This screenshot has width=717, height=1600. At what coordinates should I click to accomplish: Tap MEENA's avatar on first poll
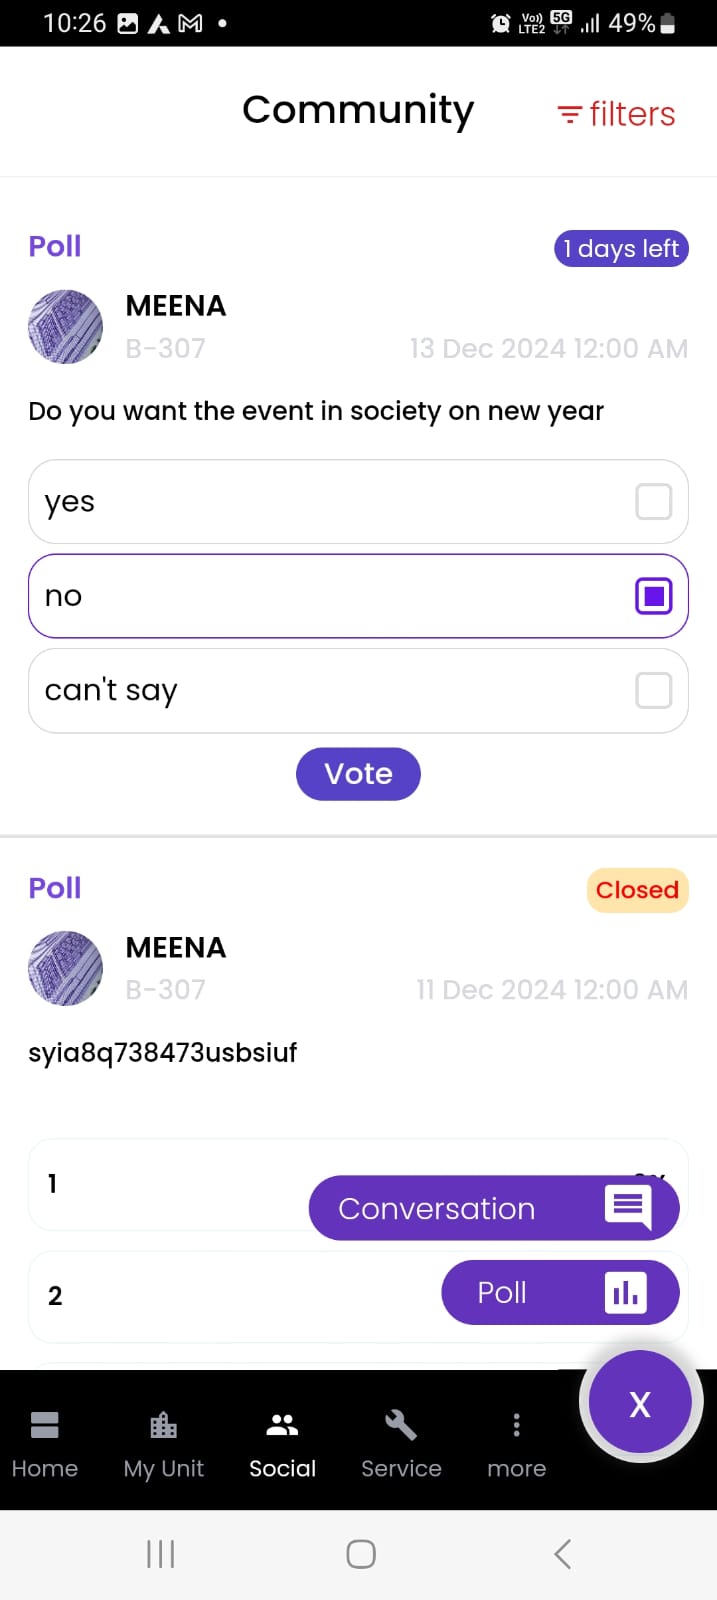tap(65, 327)
